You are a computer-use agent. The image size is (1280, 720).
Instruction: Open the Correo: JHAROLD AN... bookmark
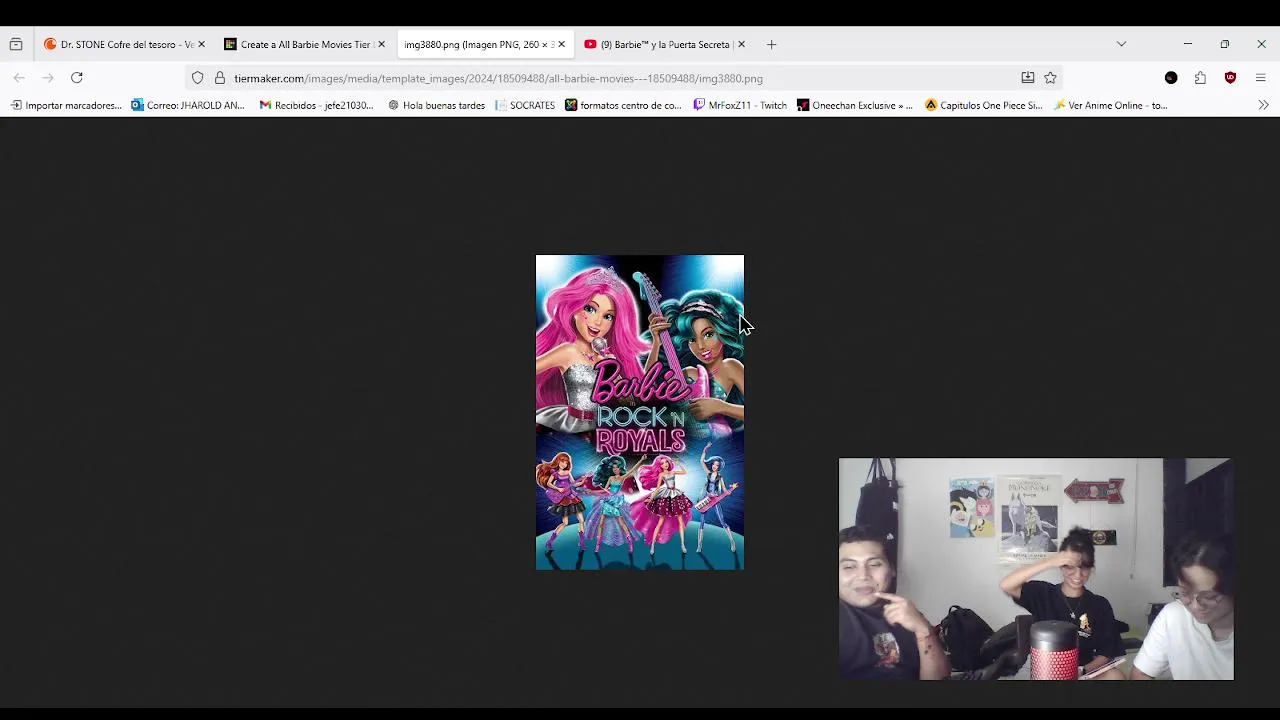pos(188,105)
